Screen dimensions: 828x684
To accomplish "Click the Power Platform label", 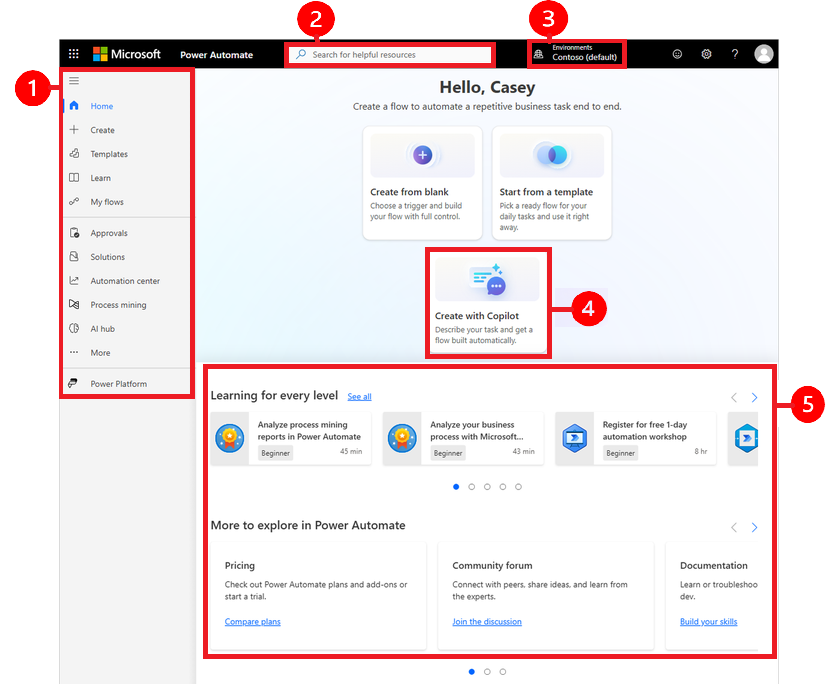I will click(x=119, y=383).
